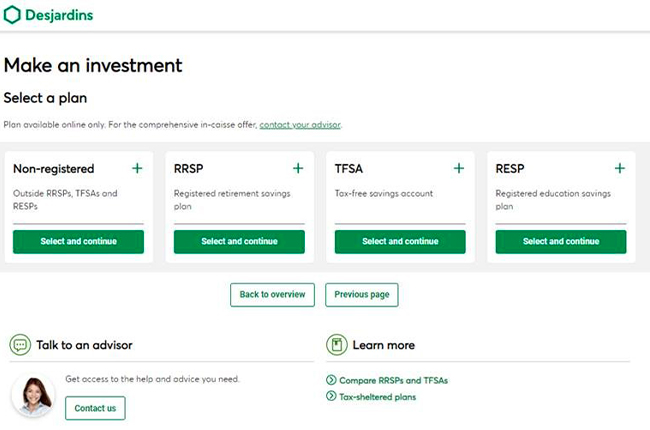Expand the Non-registered plan details
Image resolution: width=650 pixels, height=430 pixels.
[x=137, y=169]
